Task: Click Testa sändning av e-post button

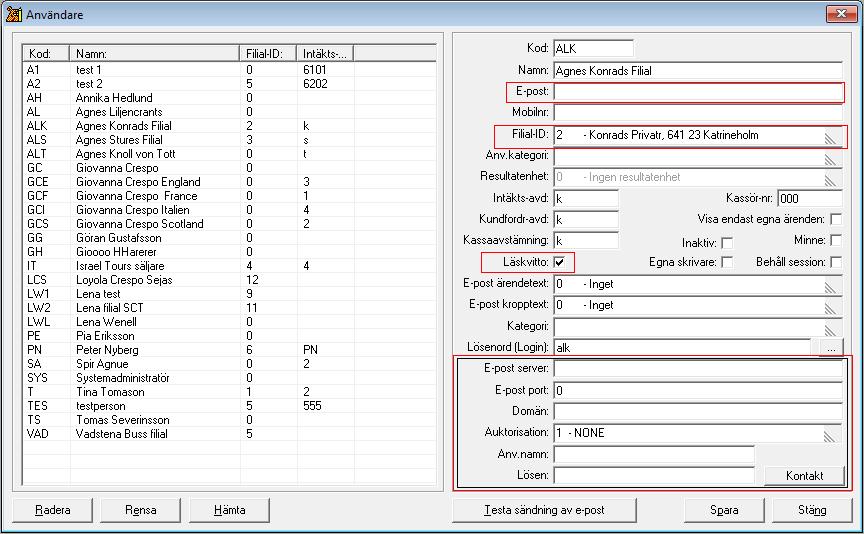Action: (x=544, y=510)
